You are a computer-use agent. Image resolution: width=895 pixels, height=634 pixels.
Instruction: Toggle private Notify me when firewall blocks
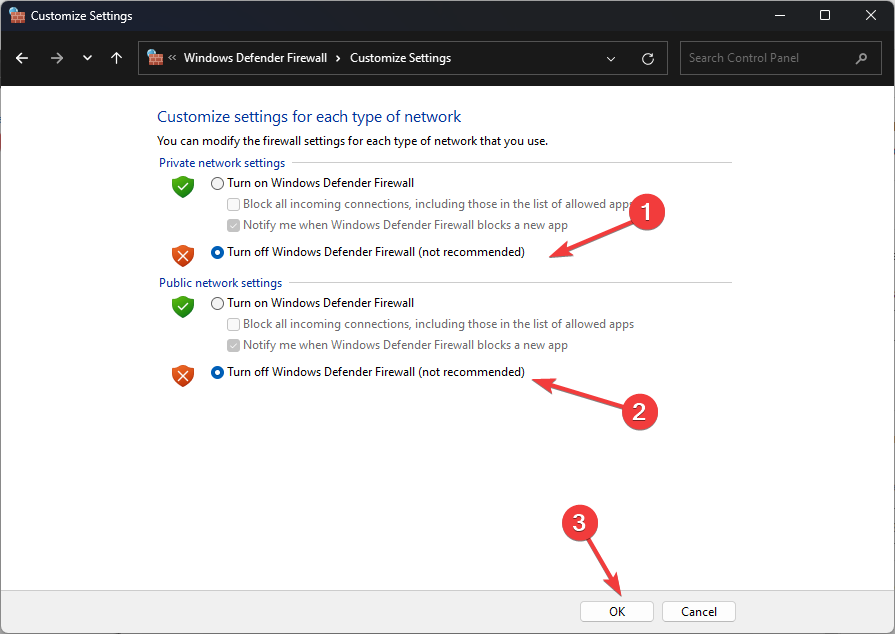pos(233,225)
